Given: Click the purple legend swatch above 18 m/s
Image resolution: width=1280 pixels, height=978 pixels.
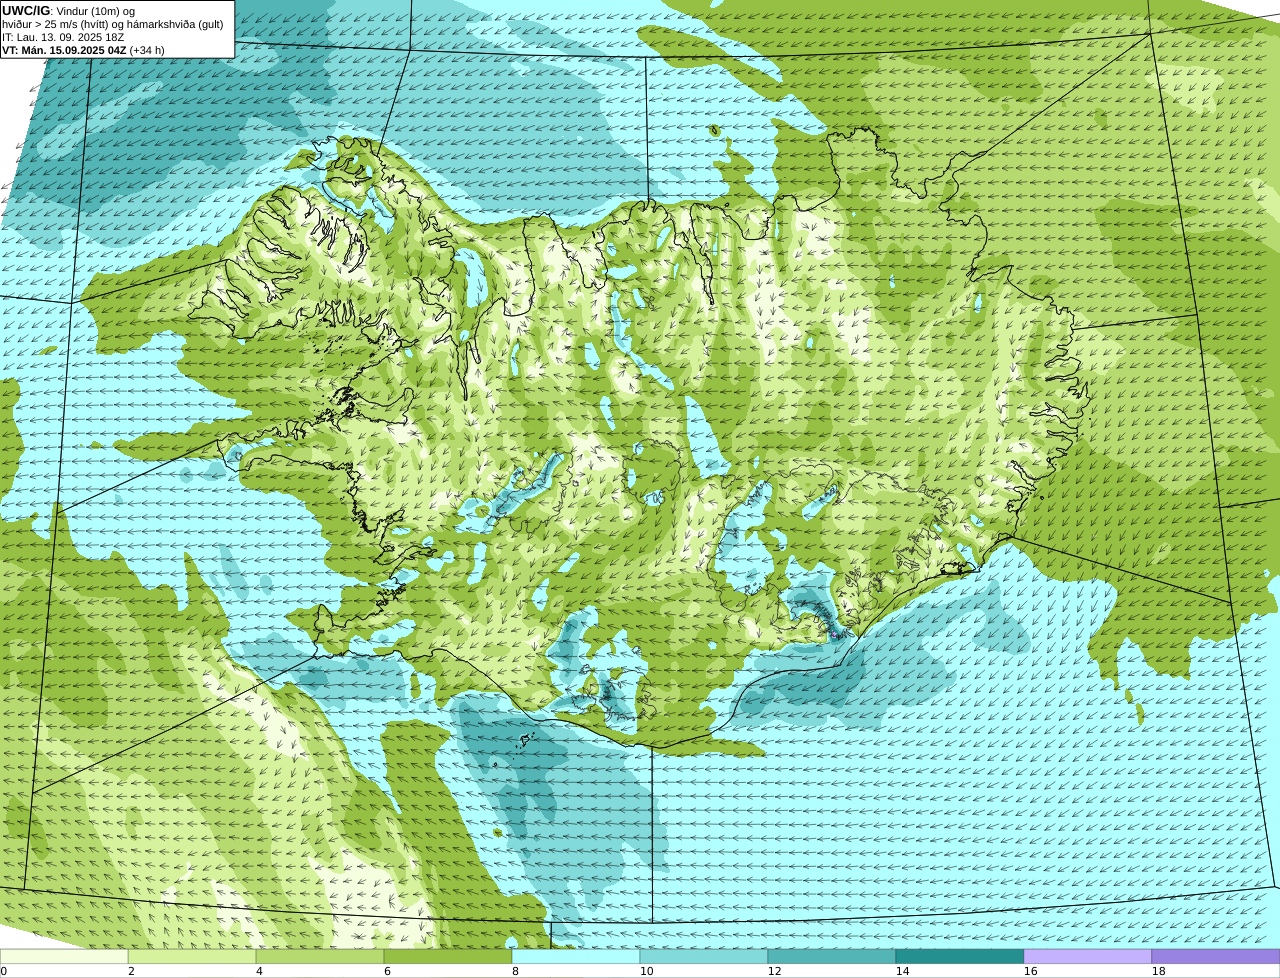Looking at the screenshot, I should 1216,956.
